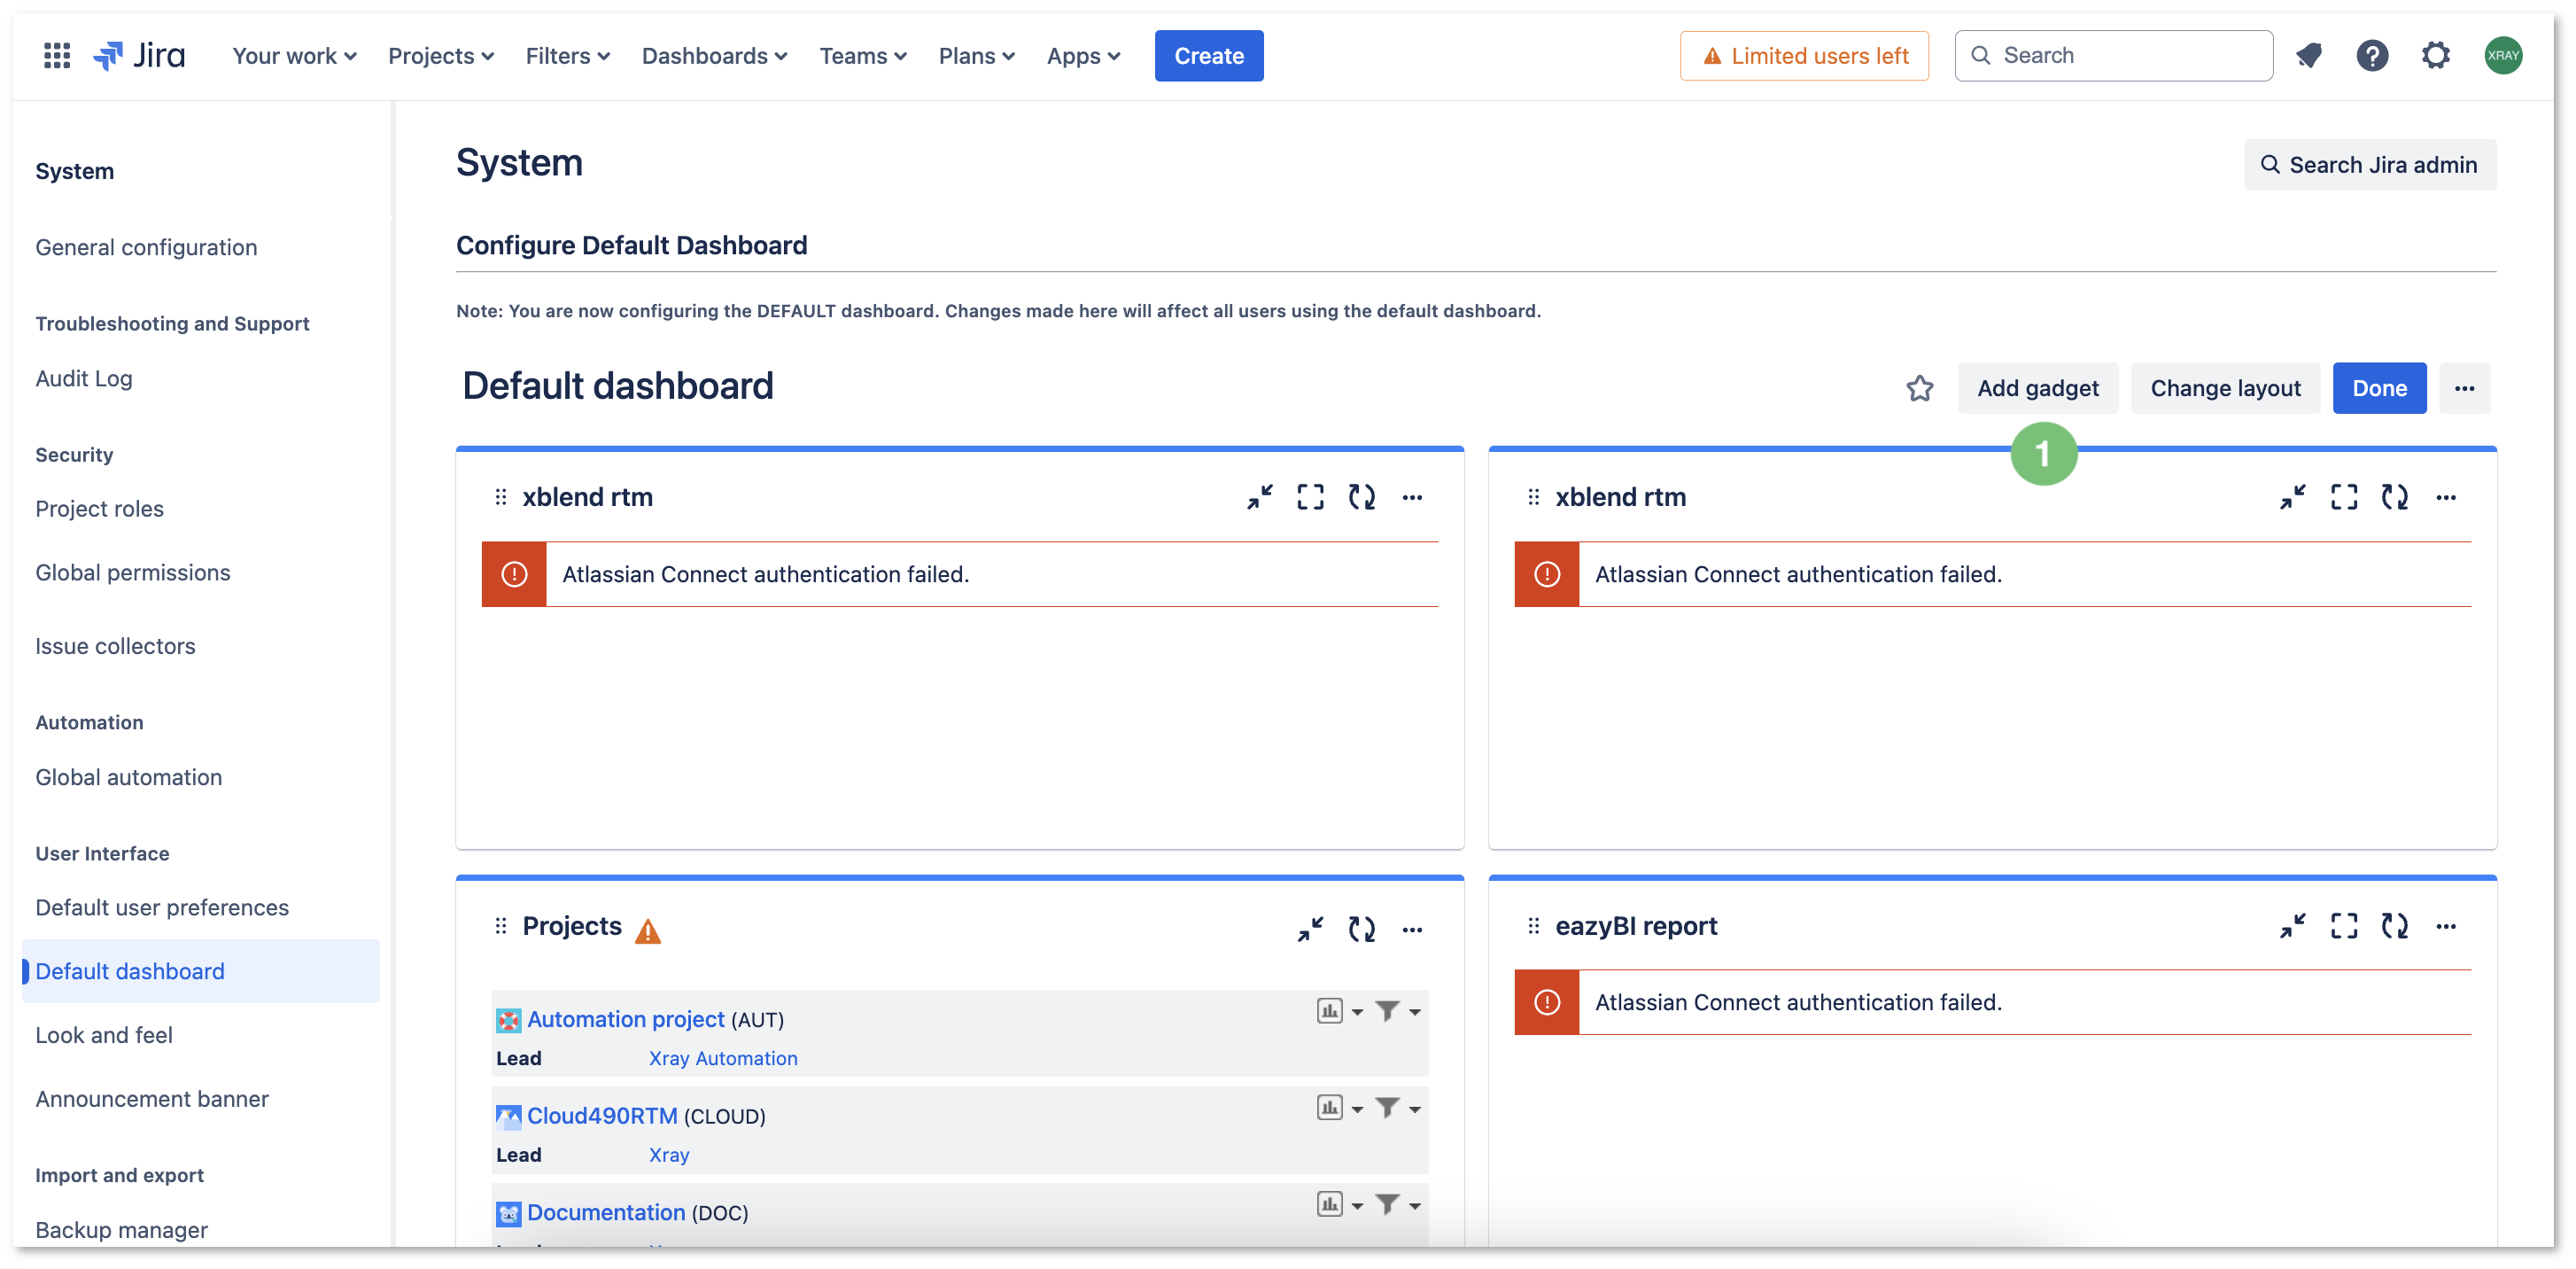Open General configuration in sidebar
Image resolution: width=2576 pixels, height=1269 pixels.
coord(146,247)
